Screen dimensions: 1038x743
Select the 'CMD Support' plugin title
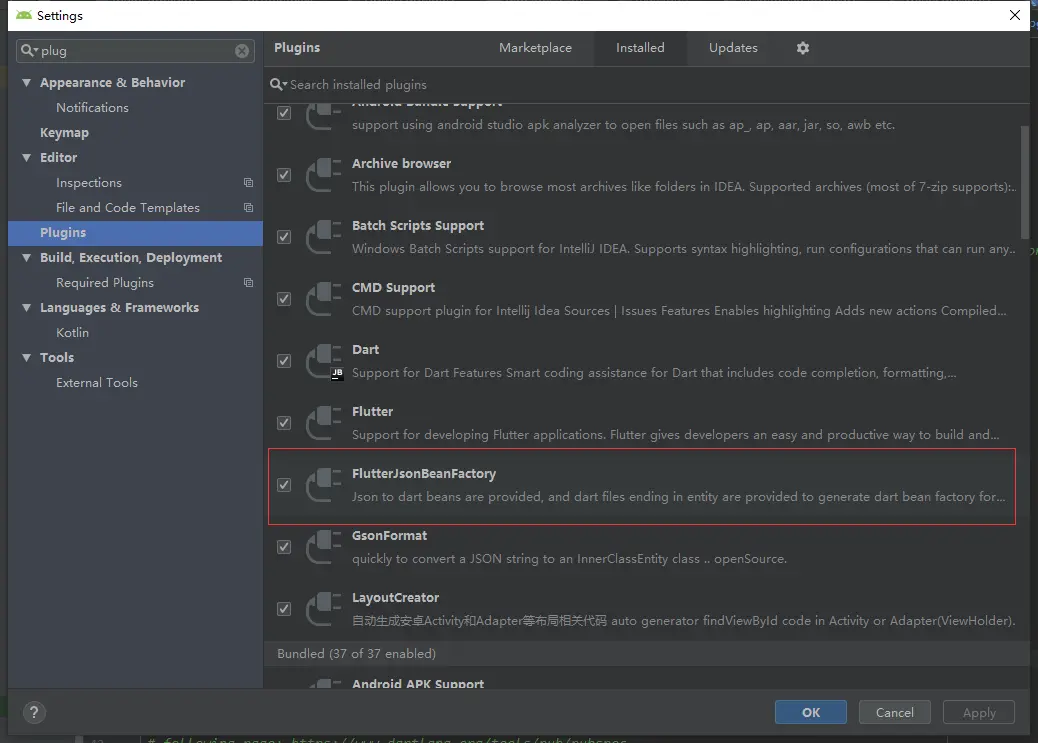coord(393,288)
